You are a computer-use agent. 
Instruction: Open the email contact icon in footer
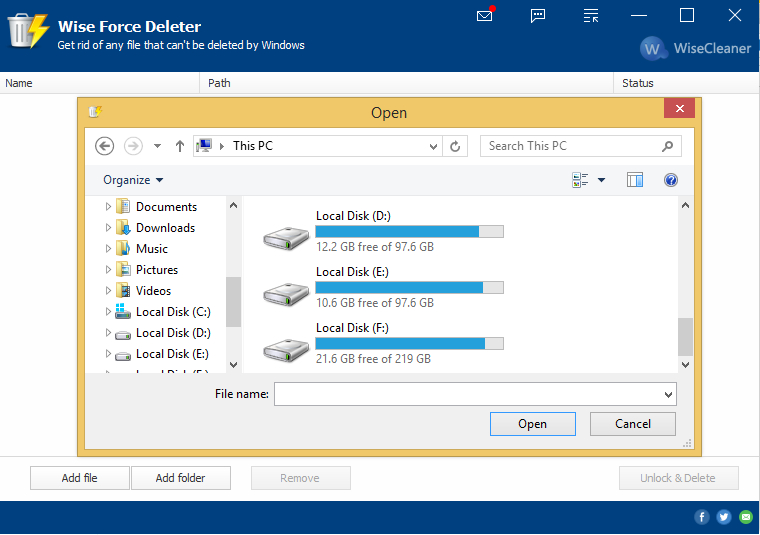click(x=746, y=517)
